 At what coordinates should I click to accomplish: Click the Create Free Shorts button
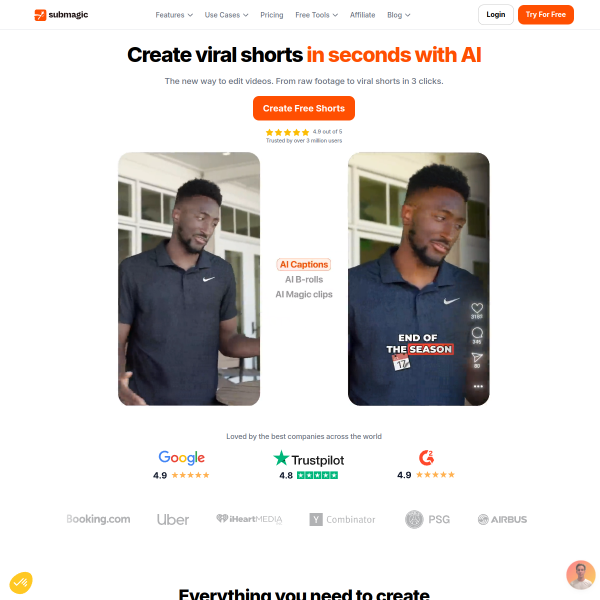[304, 108]
